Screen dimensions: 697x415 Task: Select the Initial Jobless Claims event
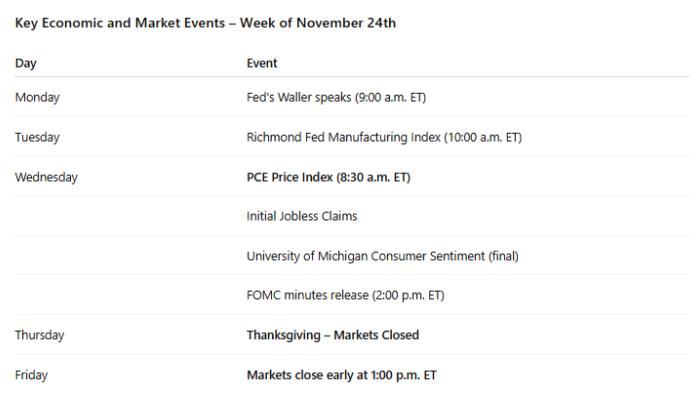[x=302, y=216]
